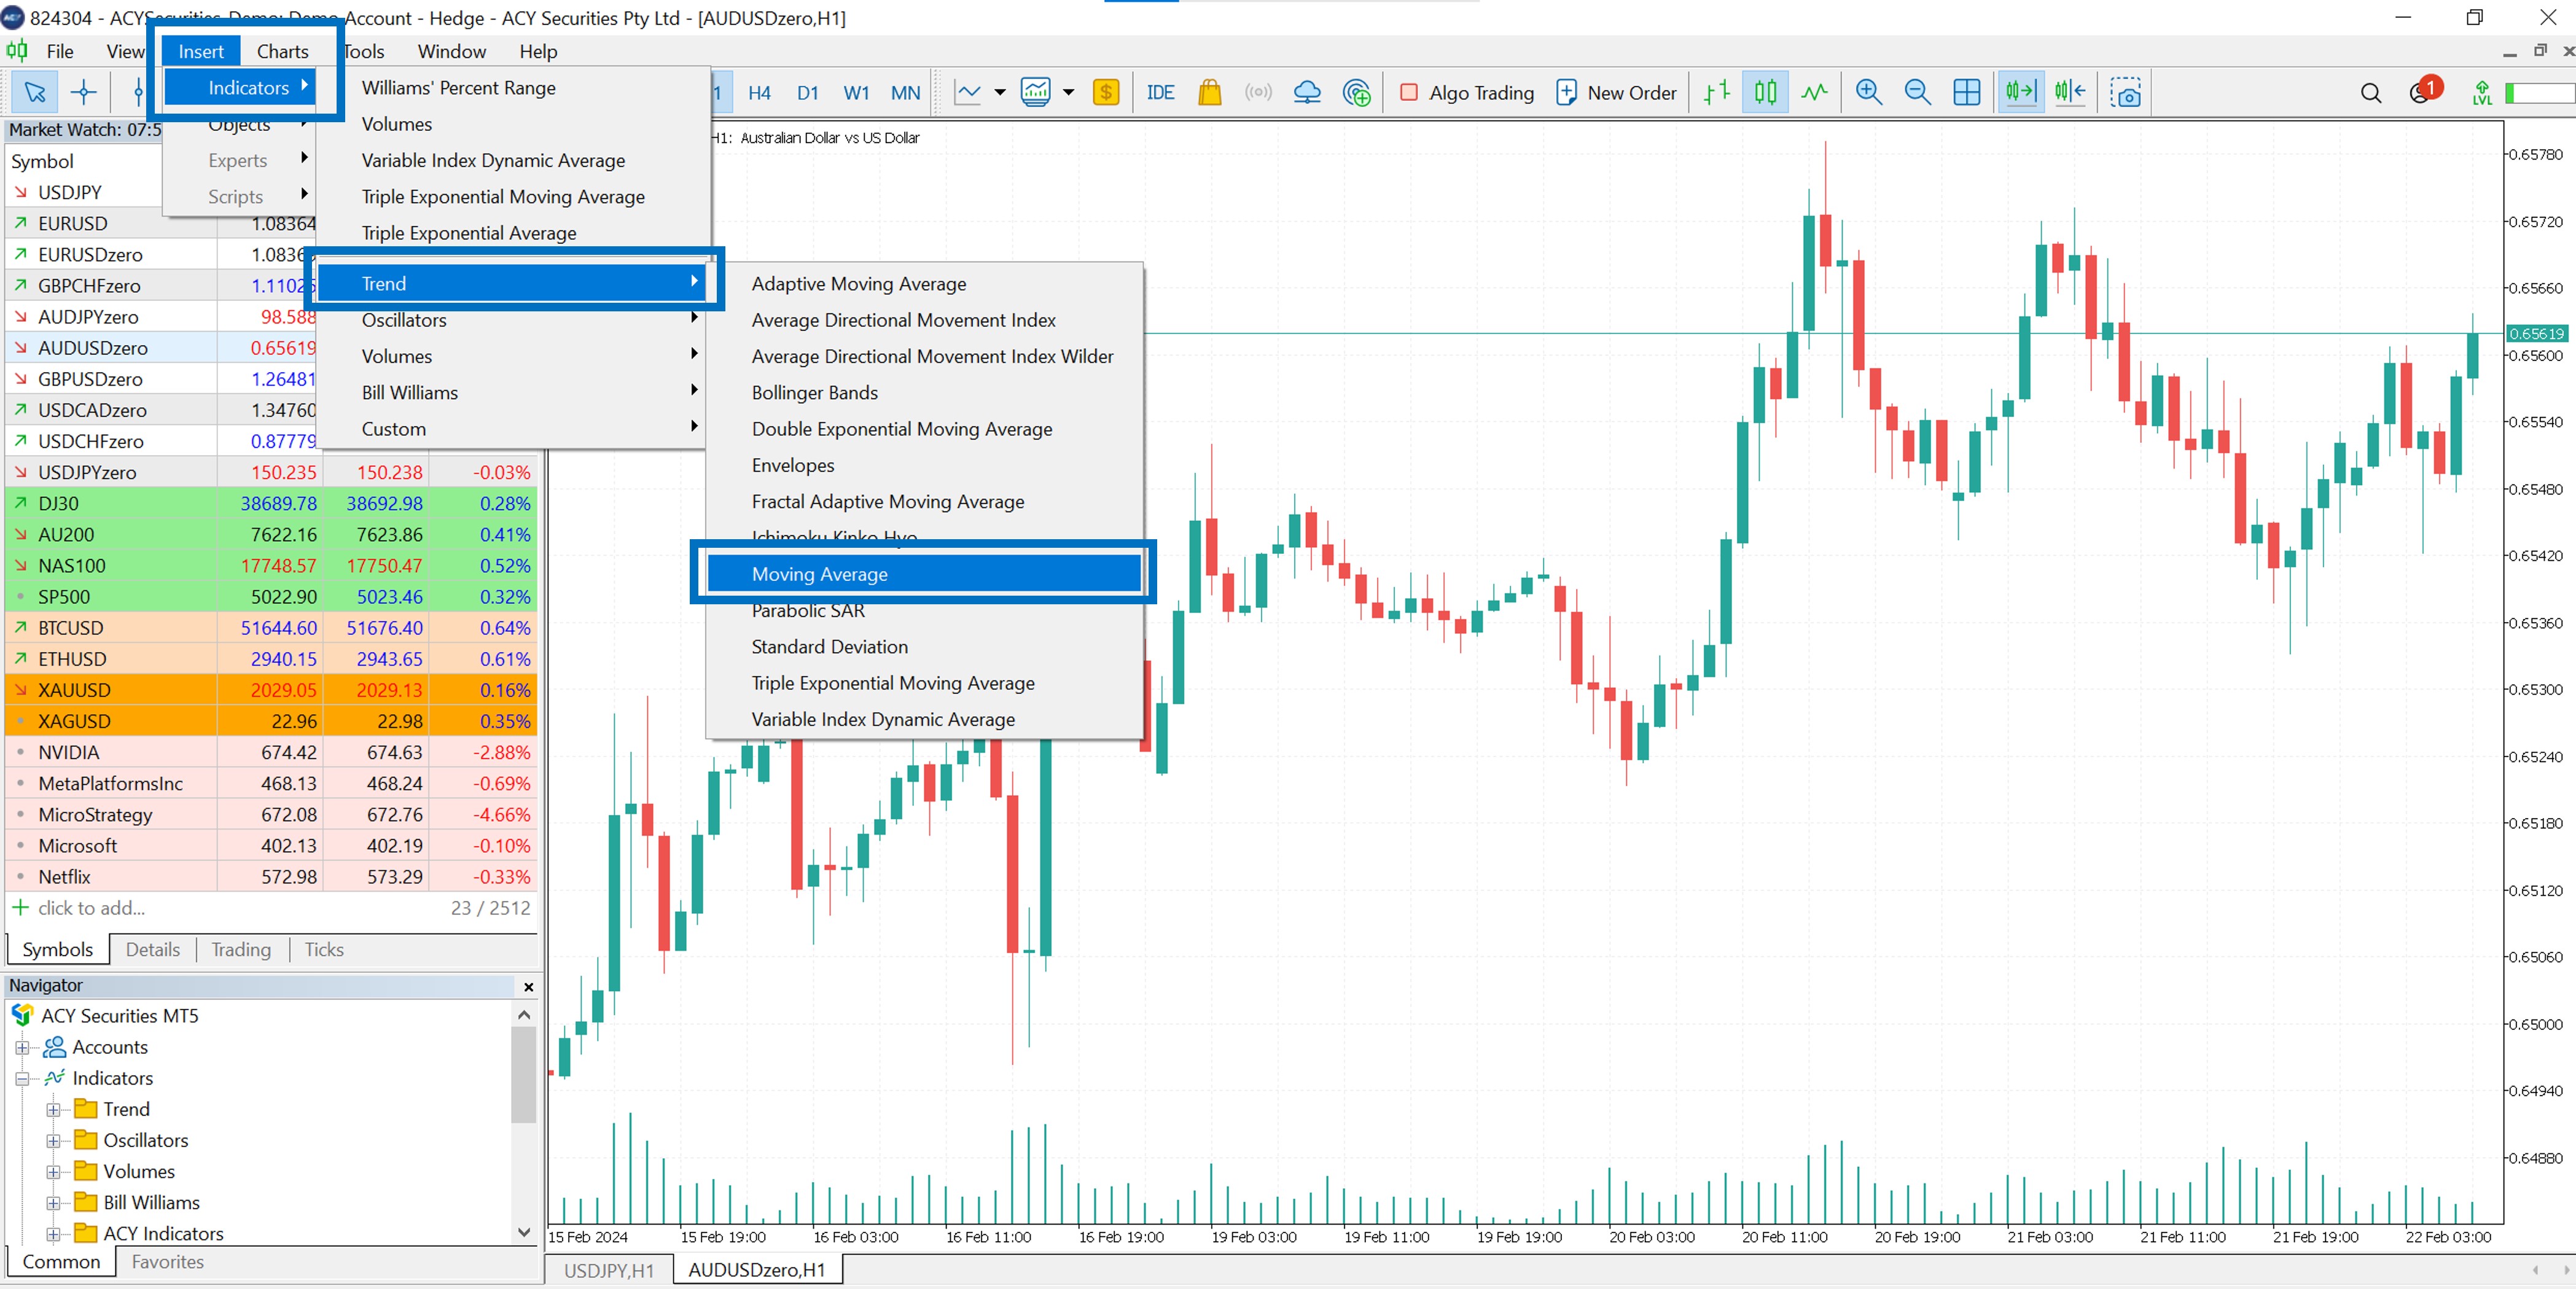
Task: Select the crosshair cursor tool
Action: [84, 92]
